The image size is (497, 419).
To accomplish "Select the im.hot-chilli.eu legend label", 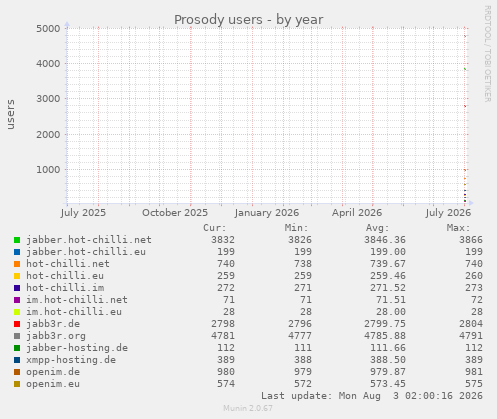I will [x=74, y=312].
